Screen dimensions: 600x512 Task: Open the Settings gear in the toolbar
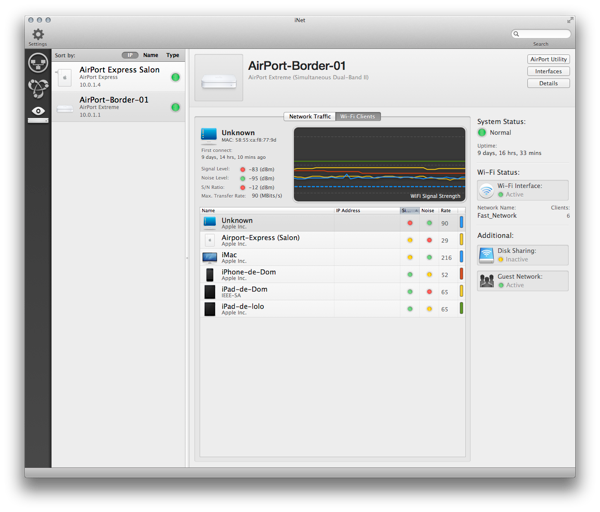tap(38, 34)
